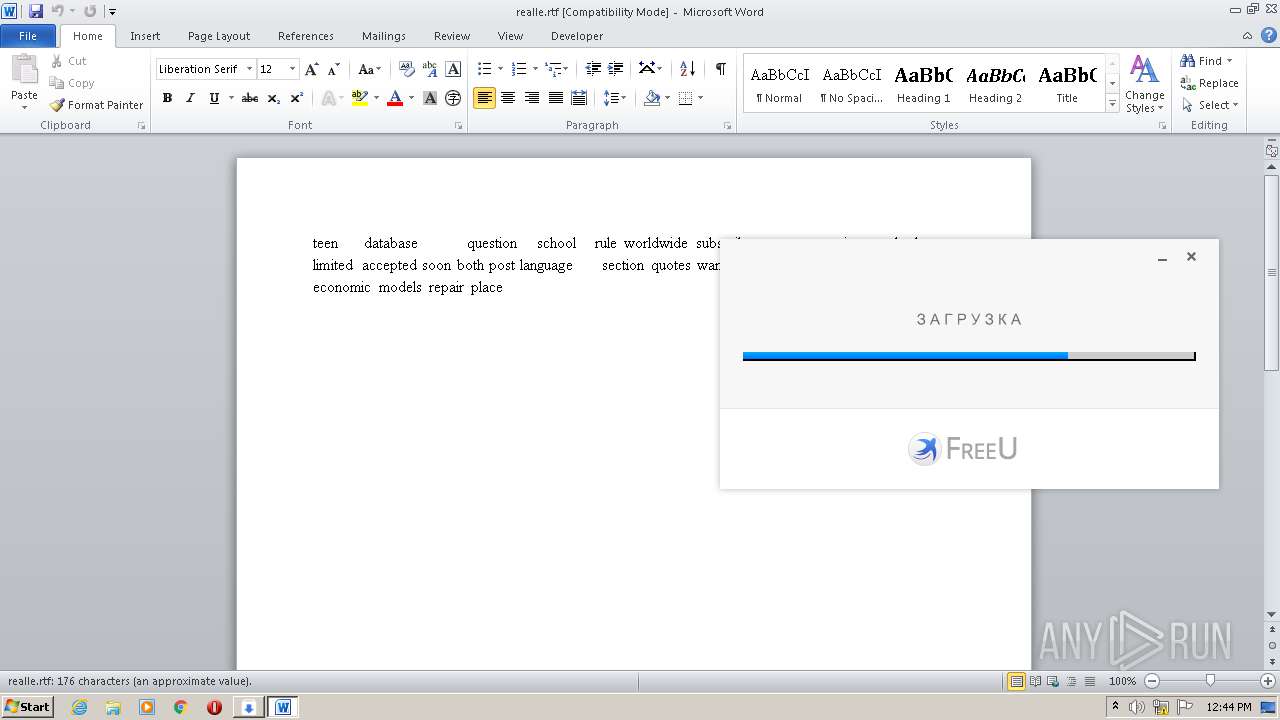Click Numbering list icon
The width and height of the screenshot is (1280, 720).
(519, 69)
